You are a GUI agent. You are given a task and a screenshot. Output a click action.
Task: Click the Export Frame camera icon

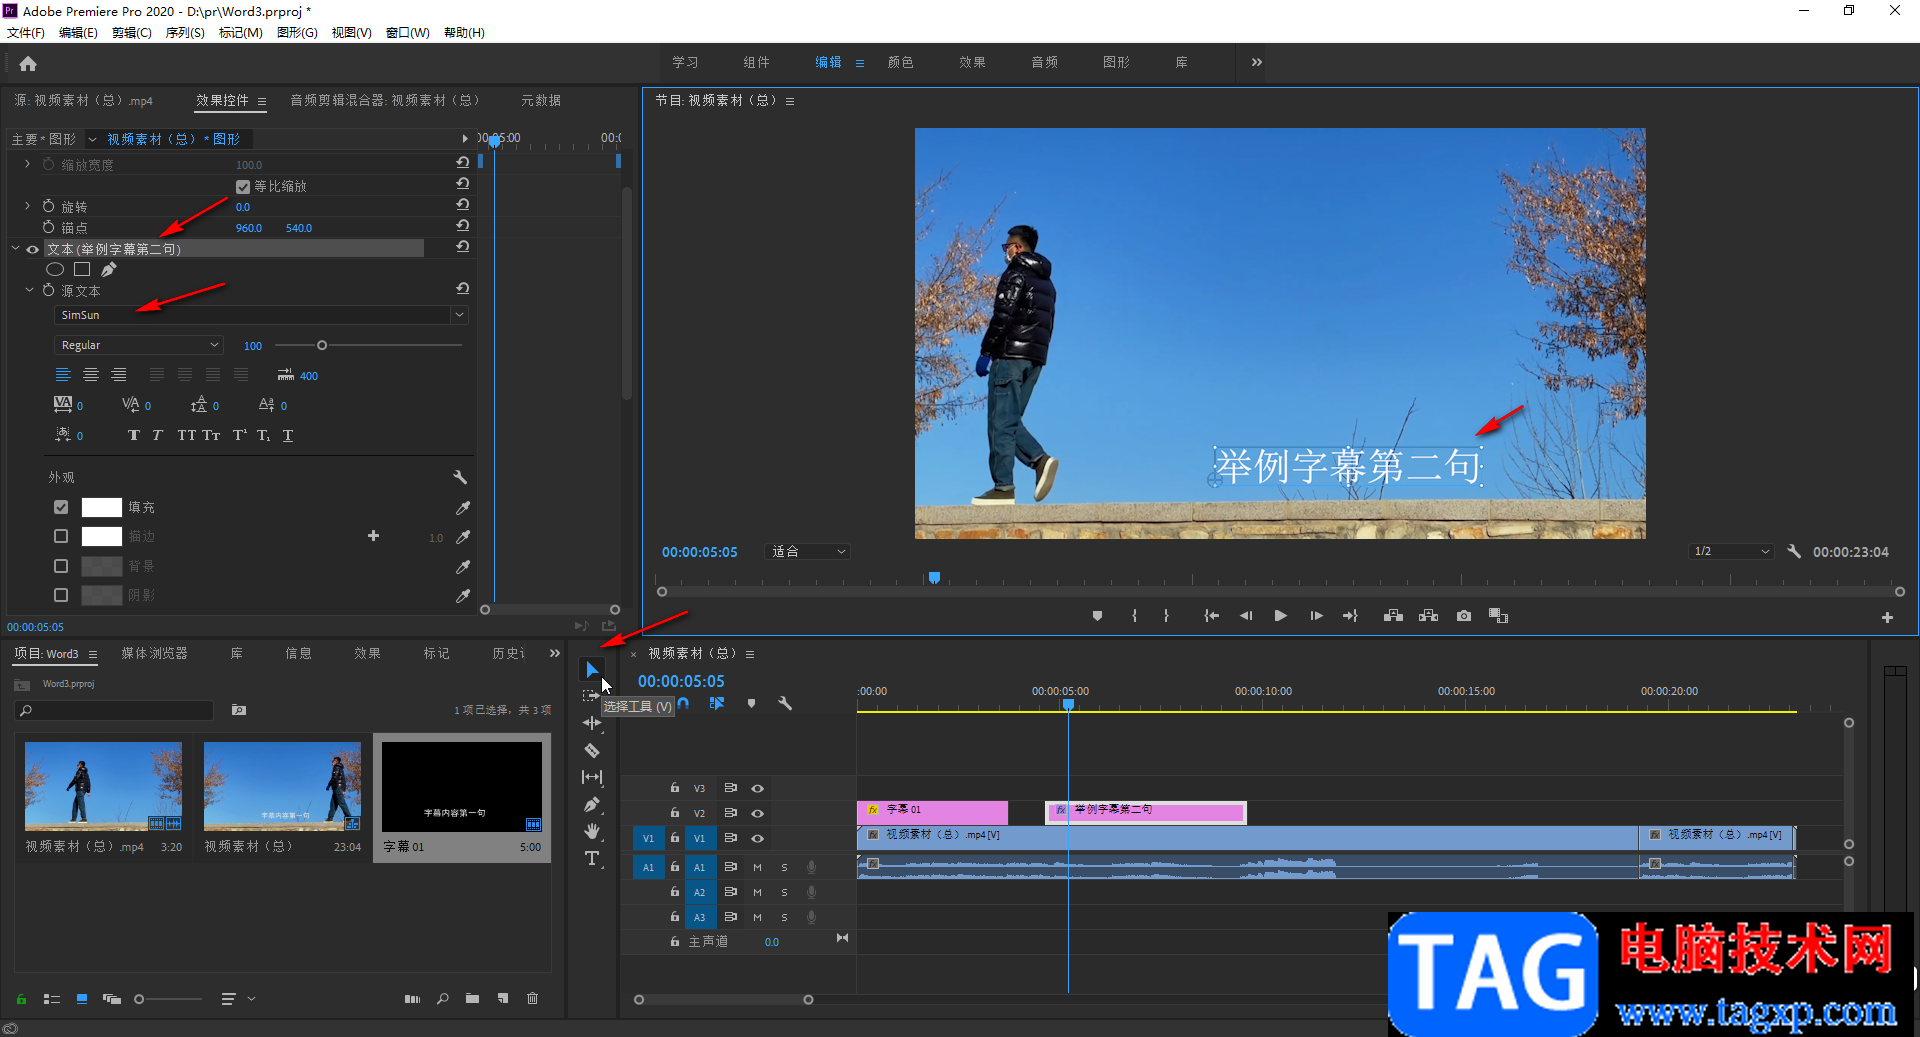(1464, 616)
